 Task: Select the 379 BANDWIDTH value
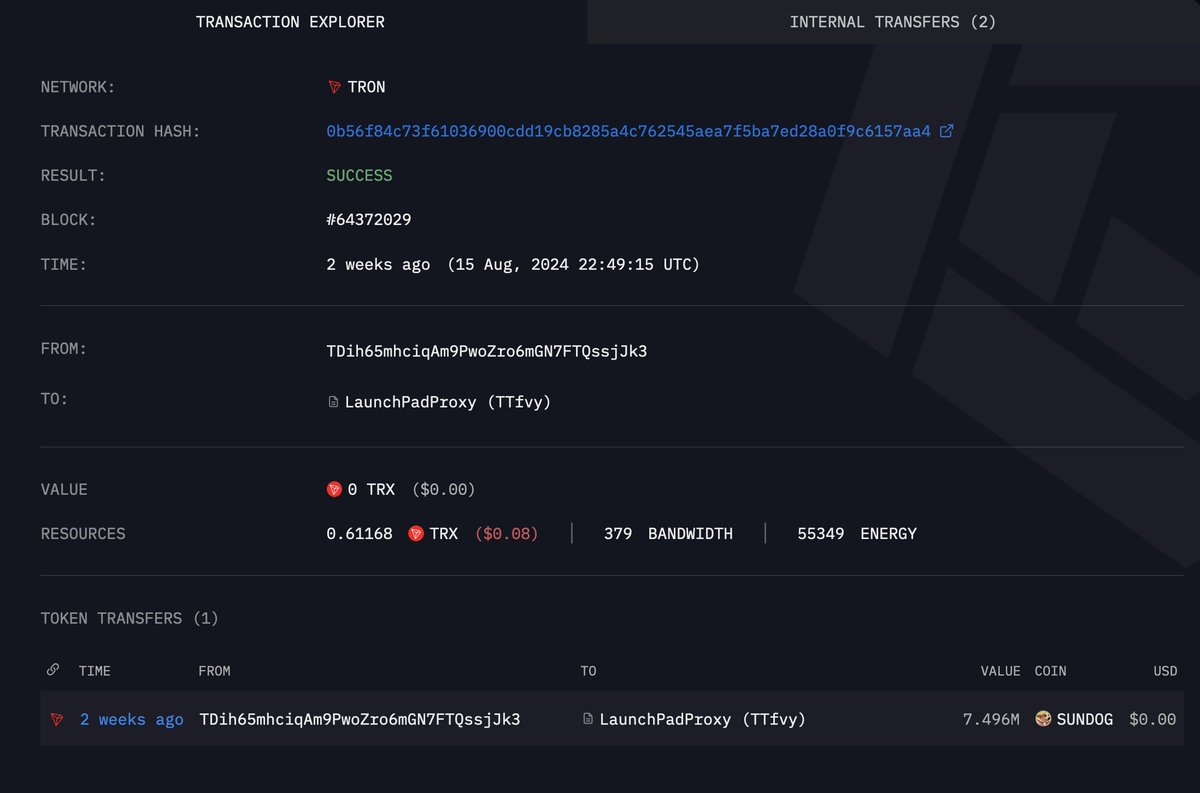coord(668,534)
